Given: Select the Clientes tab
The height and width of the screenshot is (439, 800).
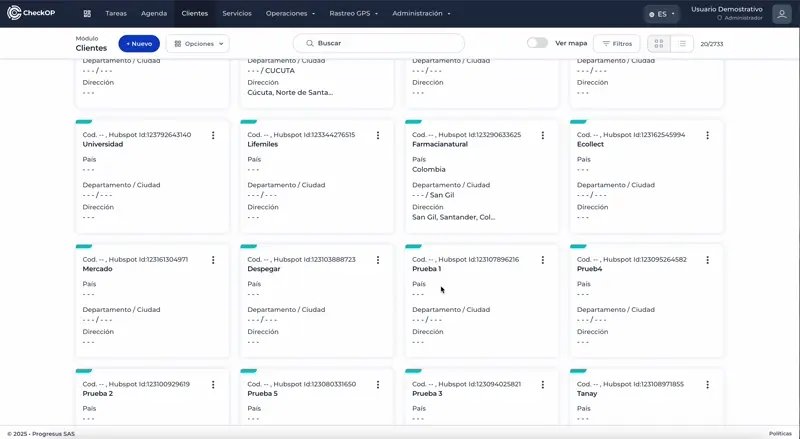Looking at the screenshot, I should (195, 14).
